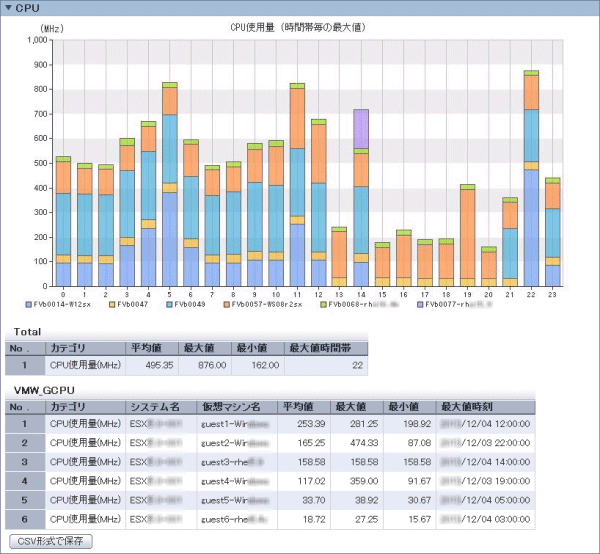
Task: Click the purple bar segment at hour 14
Action: (x=361, y=128)
